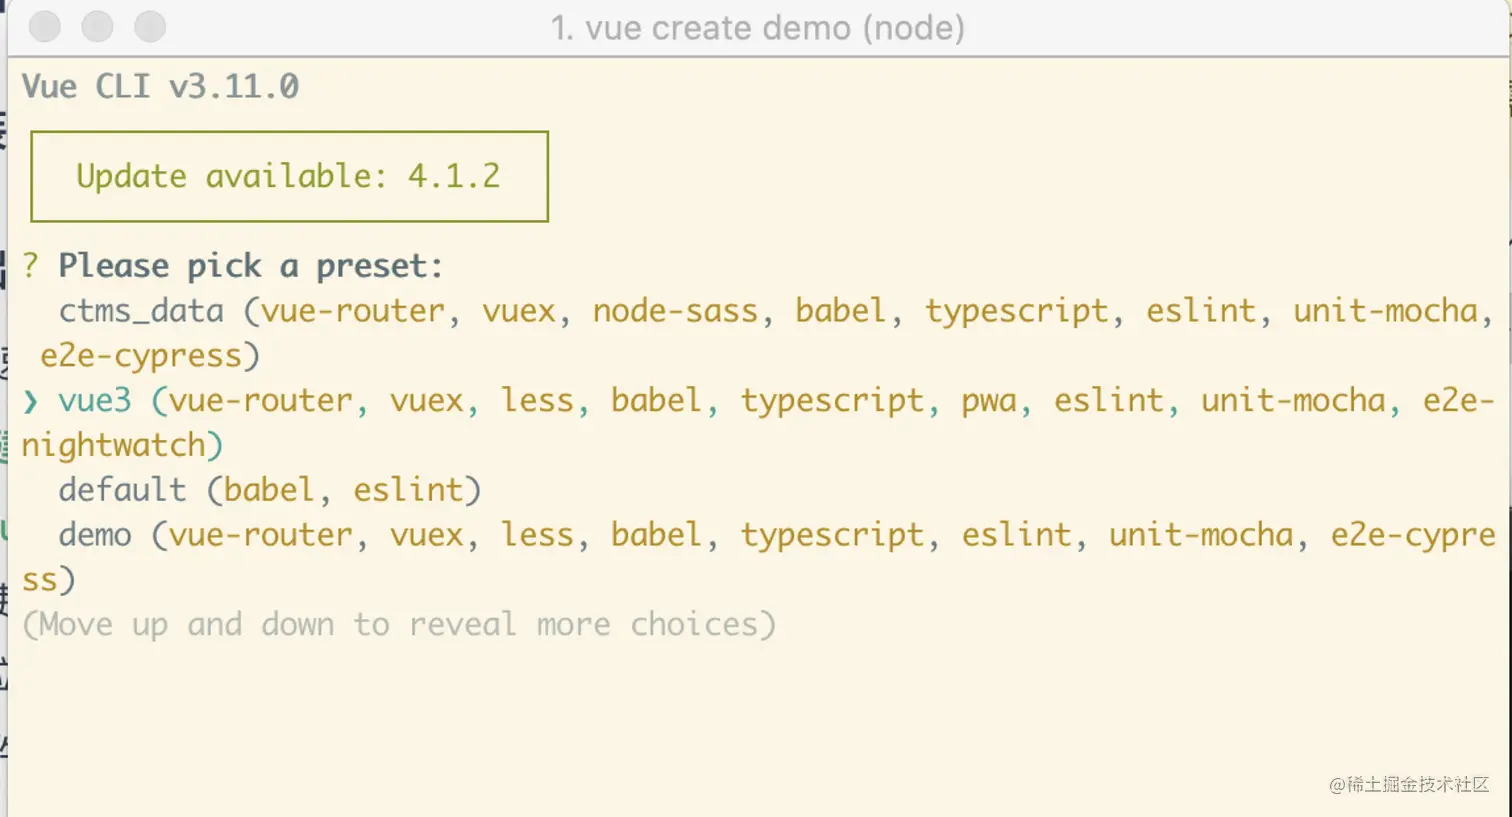Select the demo preset option

(758, 557)
